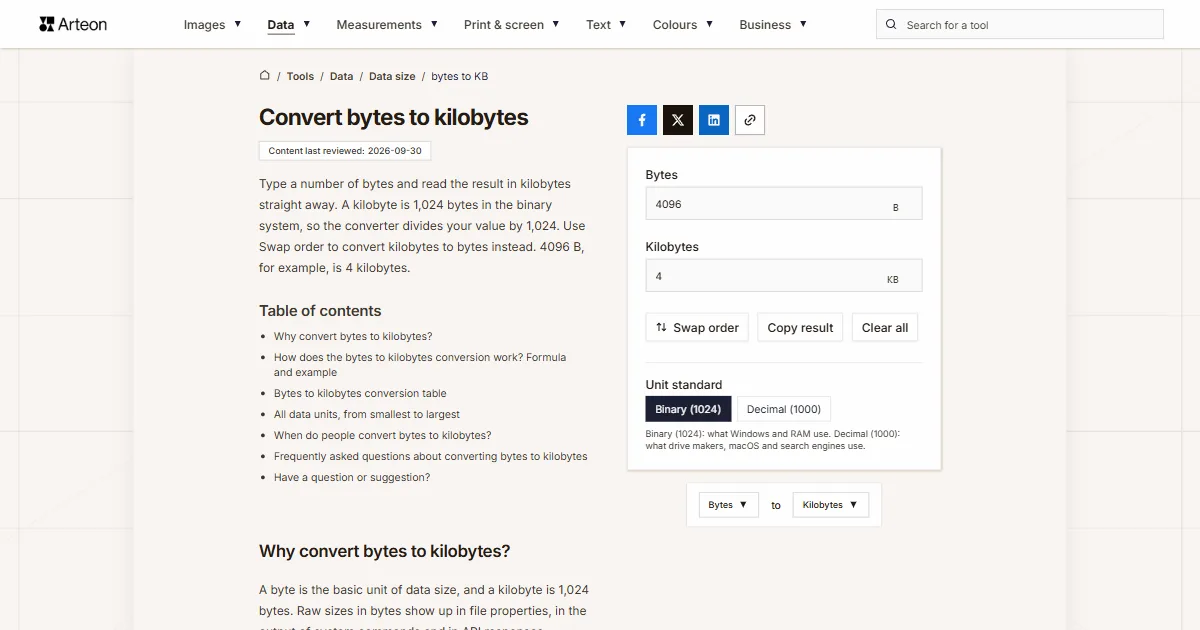This screenshot has width=1200, height=630.
Task: Focus the Bytes input field
Action: [784, 204]
